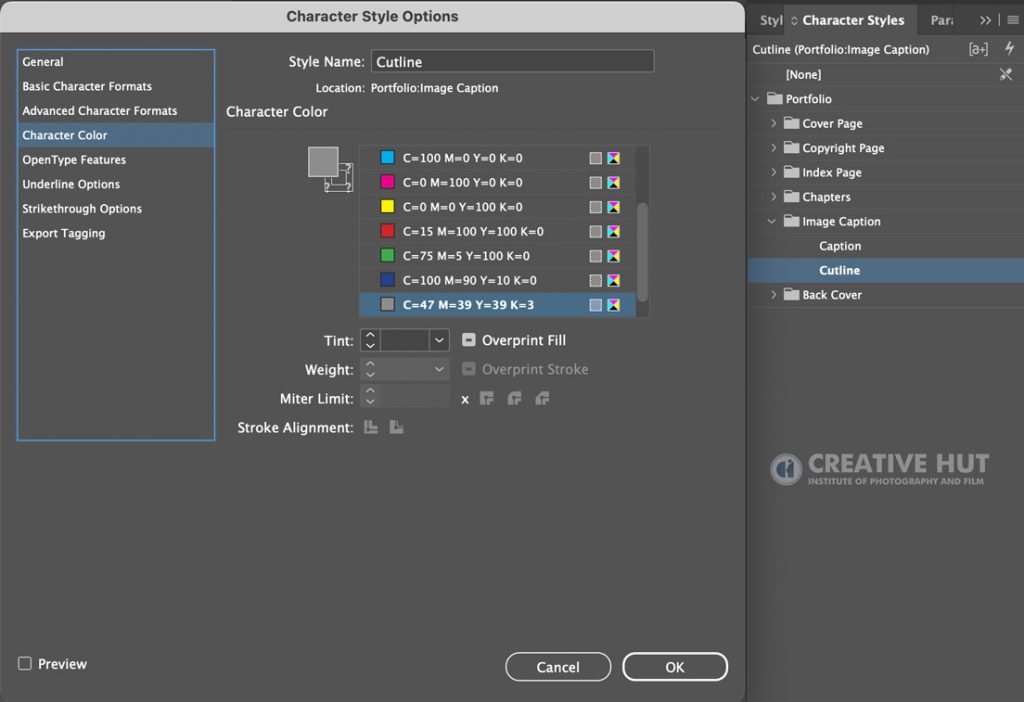
Task: Click the fill and stroke color proxy icon
Action: coord(330,168)
